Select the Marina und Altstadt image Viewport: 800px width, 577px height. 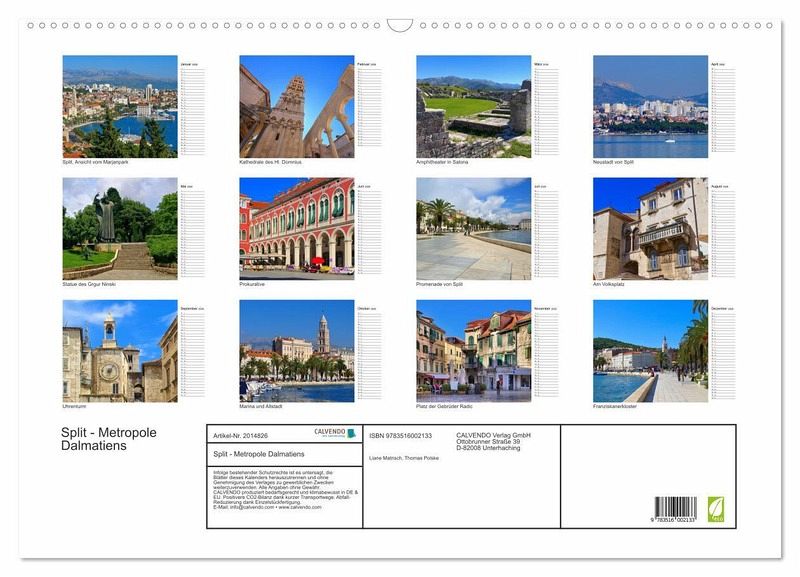pyautogui.click(x=296, y=351)
